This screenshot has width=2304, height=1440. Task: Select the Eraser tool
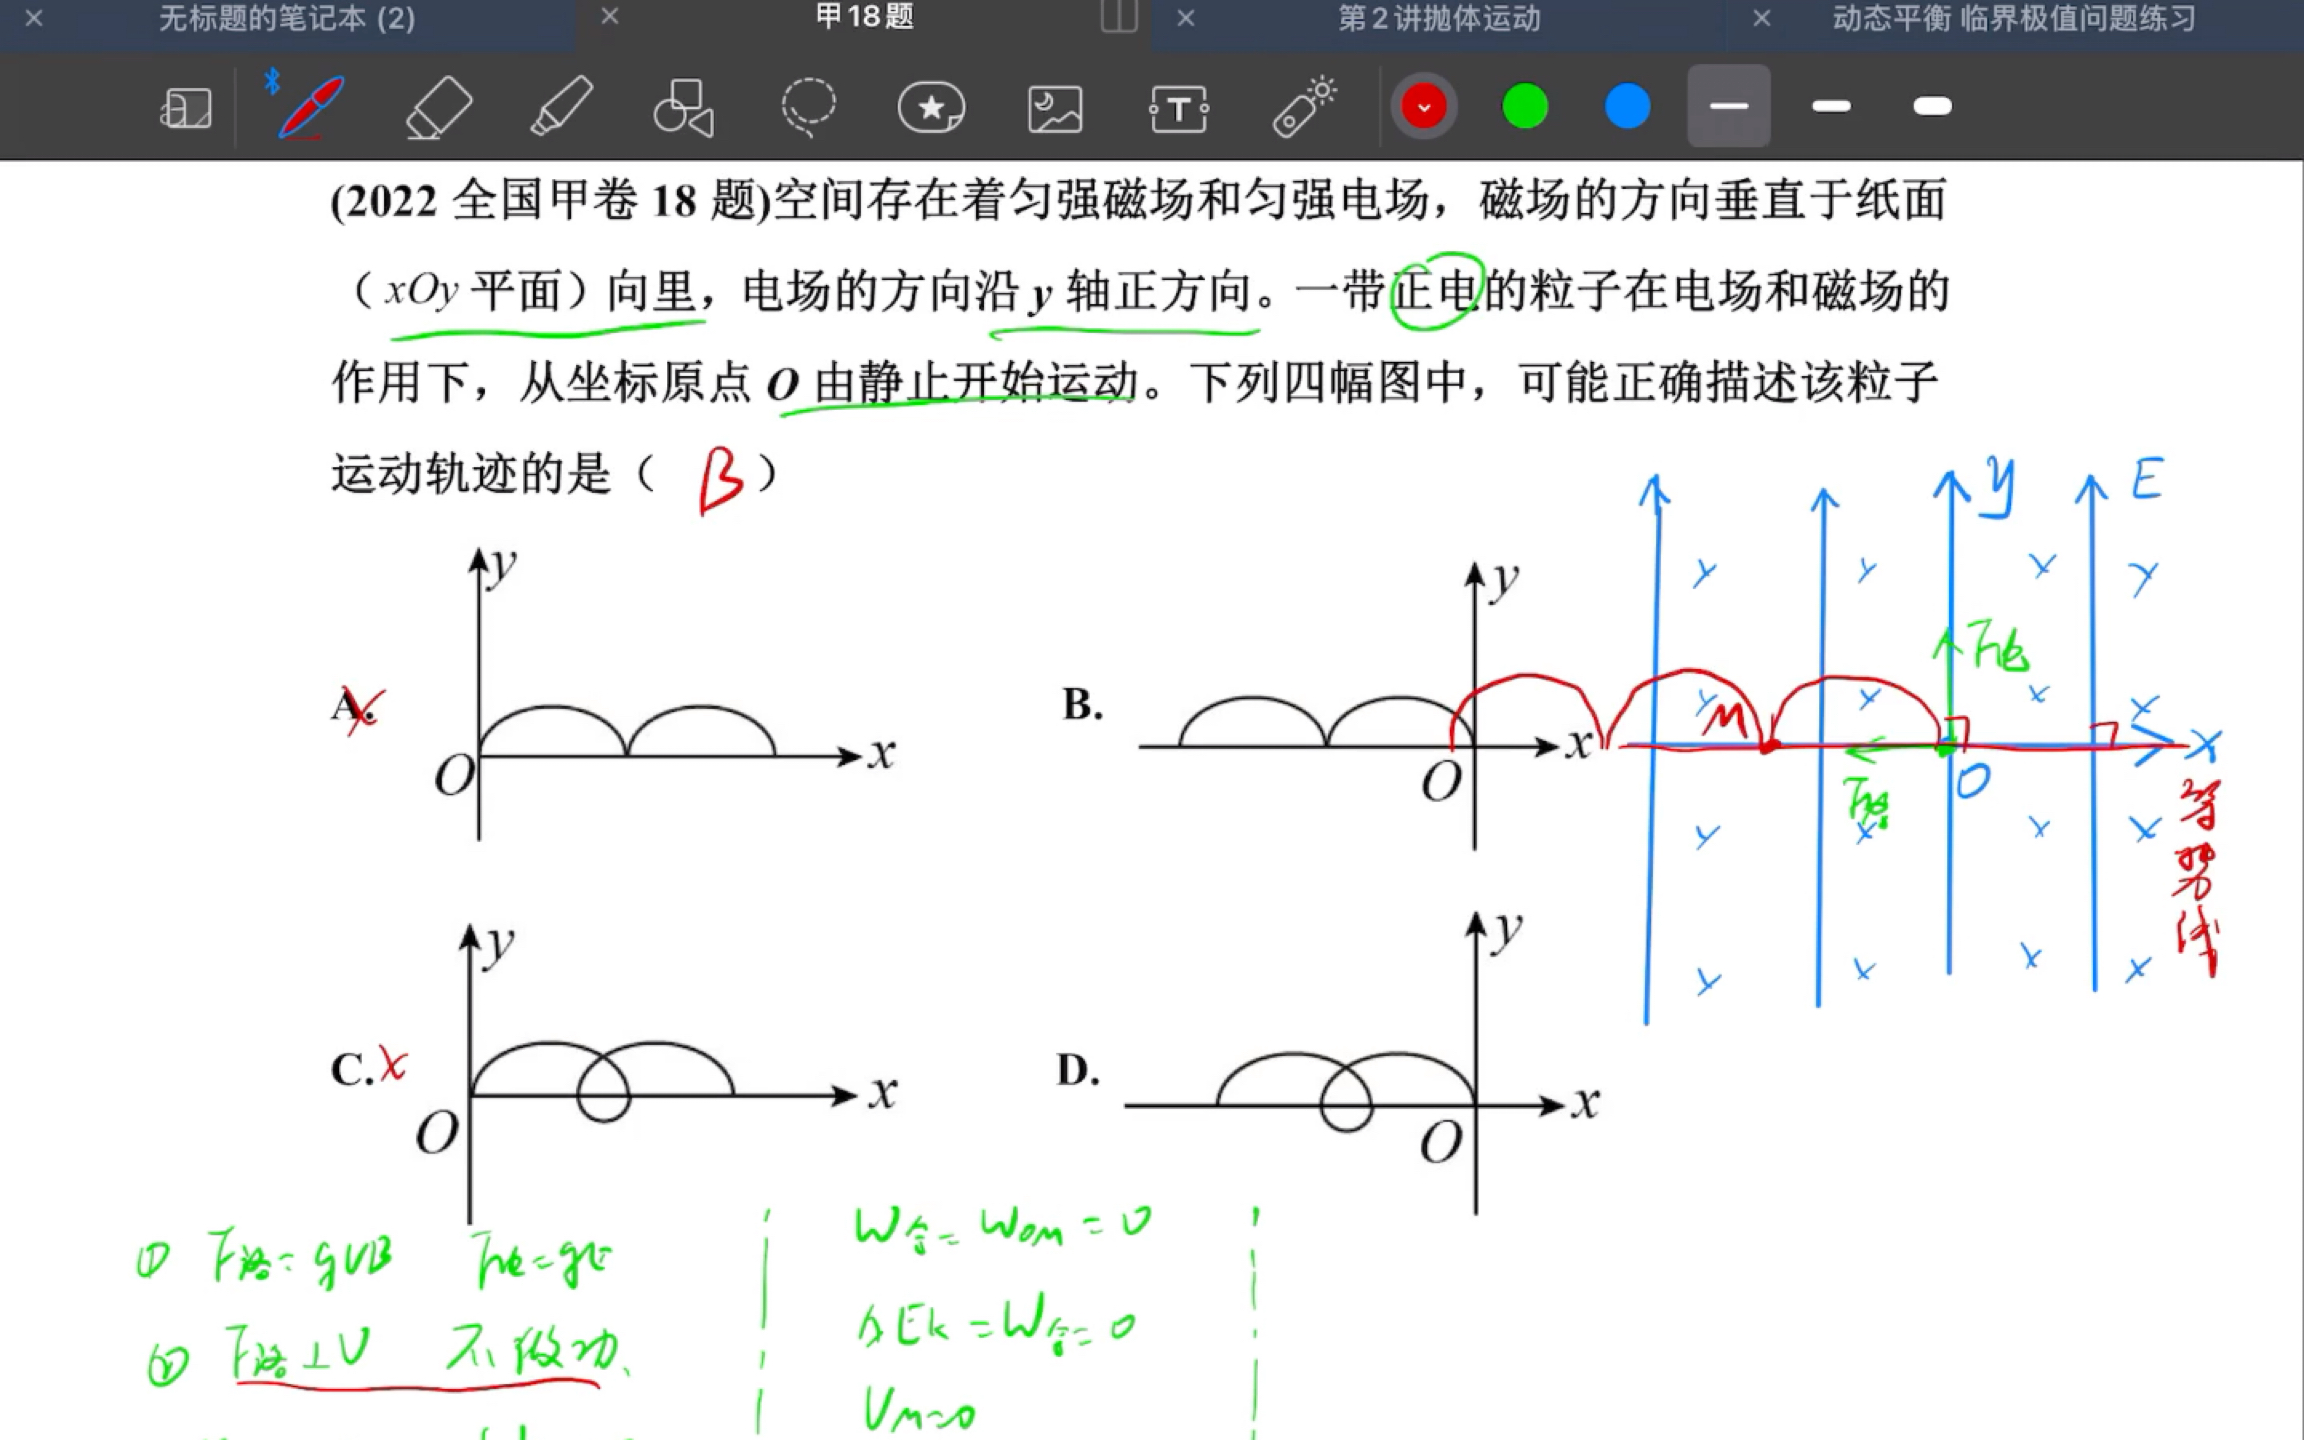tap(438, 106)
